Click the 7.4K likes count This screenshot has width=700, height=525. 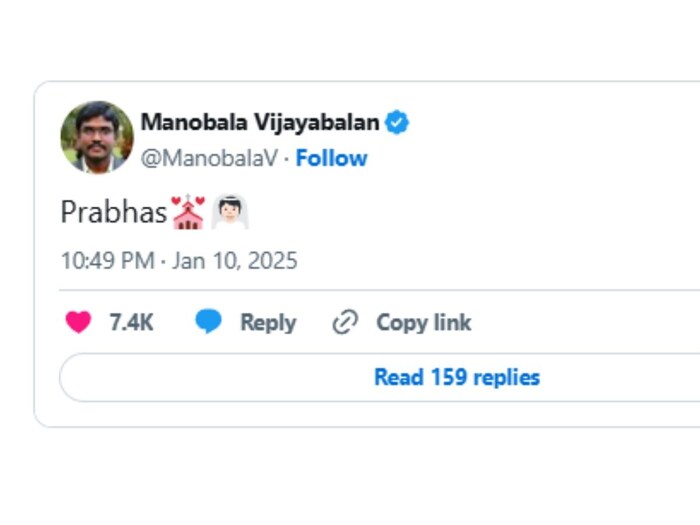131,322
